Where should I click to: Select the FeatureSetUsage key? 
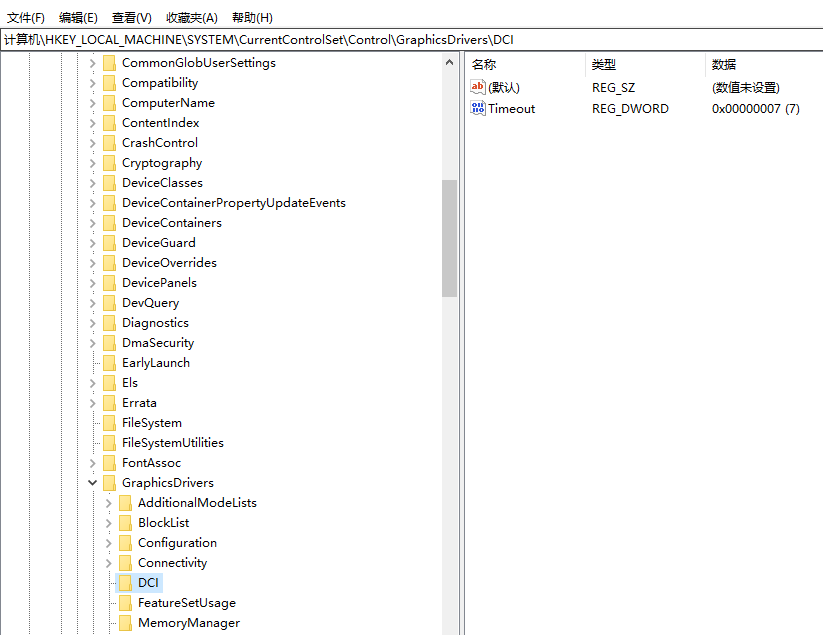pos(186,603)
